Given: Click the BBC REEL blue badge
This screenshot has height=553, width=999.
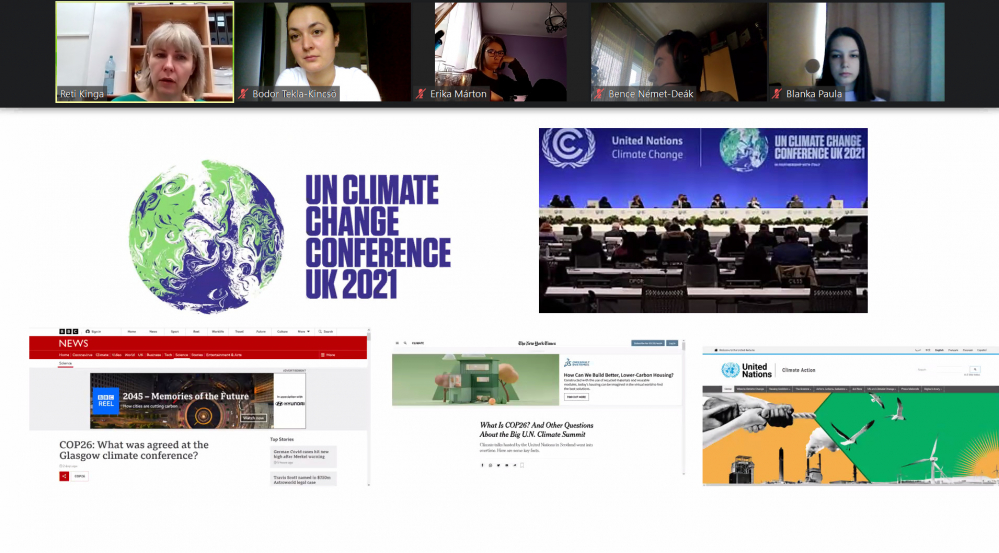Looking at the screenshot, I should [106, 400].
